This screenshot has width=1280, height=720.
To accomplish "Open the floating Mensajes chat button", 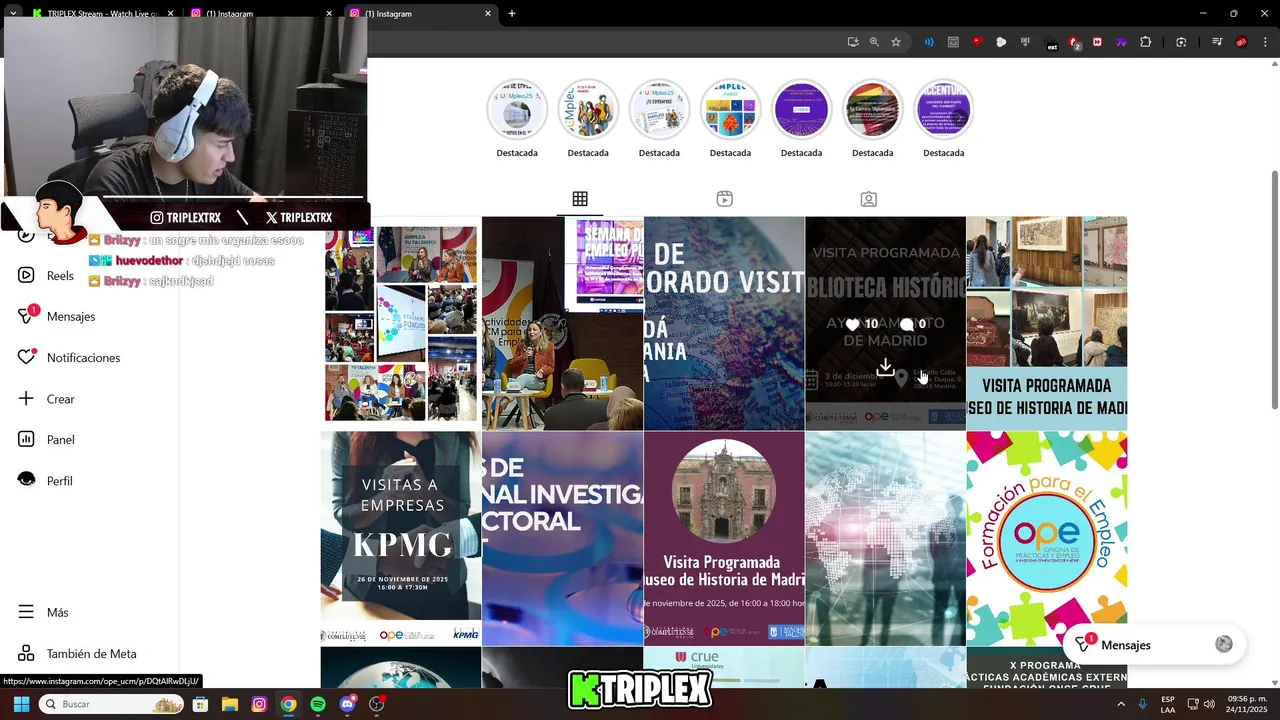I will point(1153,645).
